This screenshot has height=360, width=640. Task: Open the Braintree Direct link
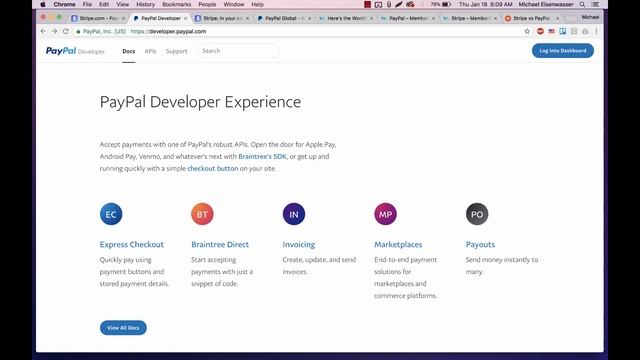220,244
